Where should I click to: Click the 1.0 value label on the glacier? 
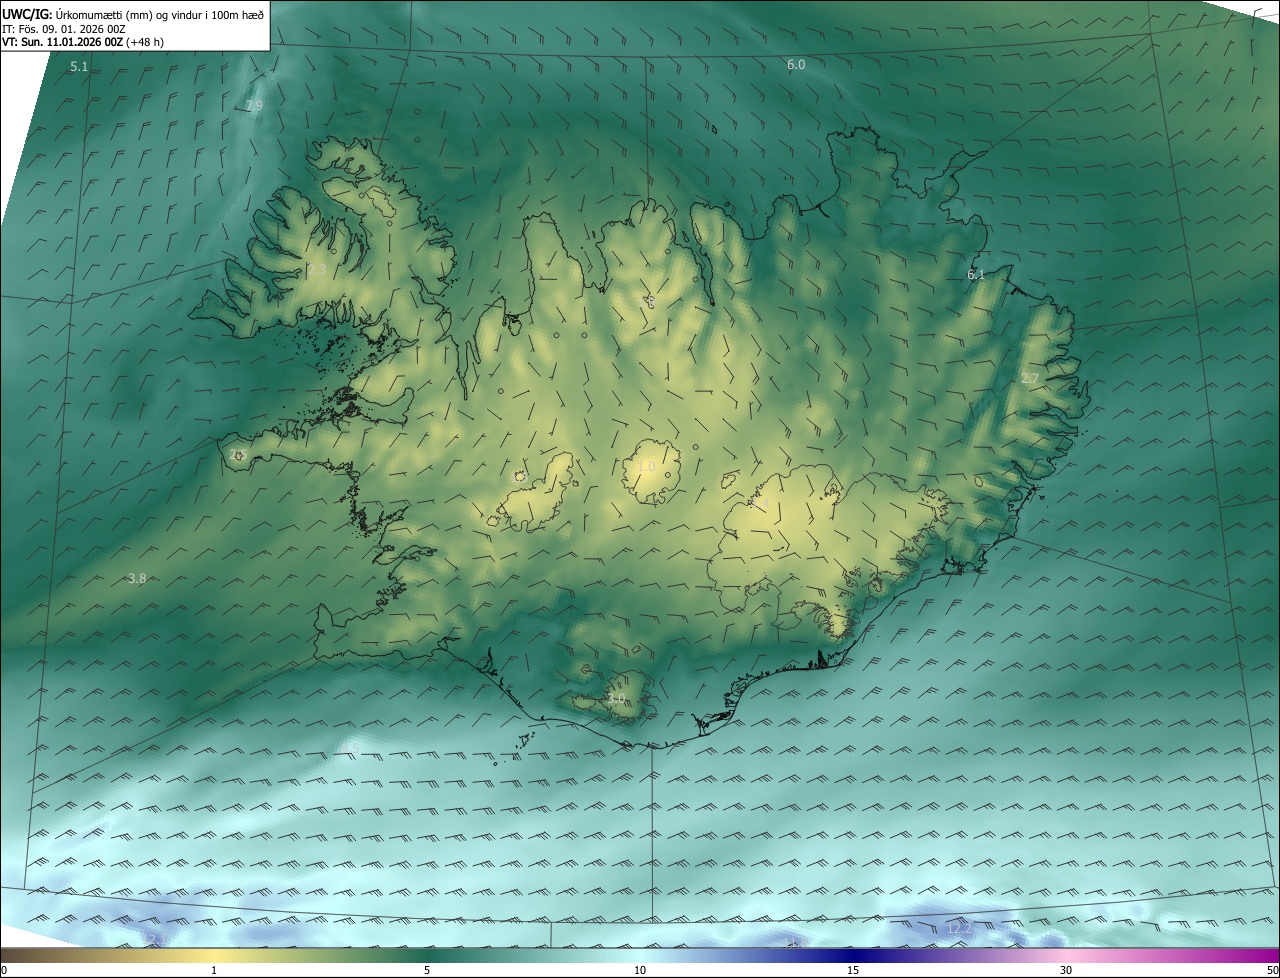646,466
